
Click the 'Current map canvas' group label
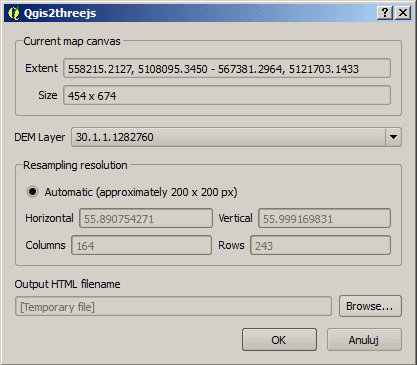(x=72, y=41)
